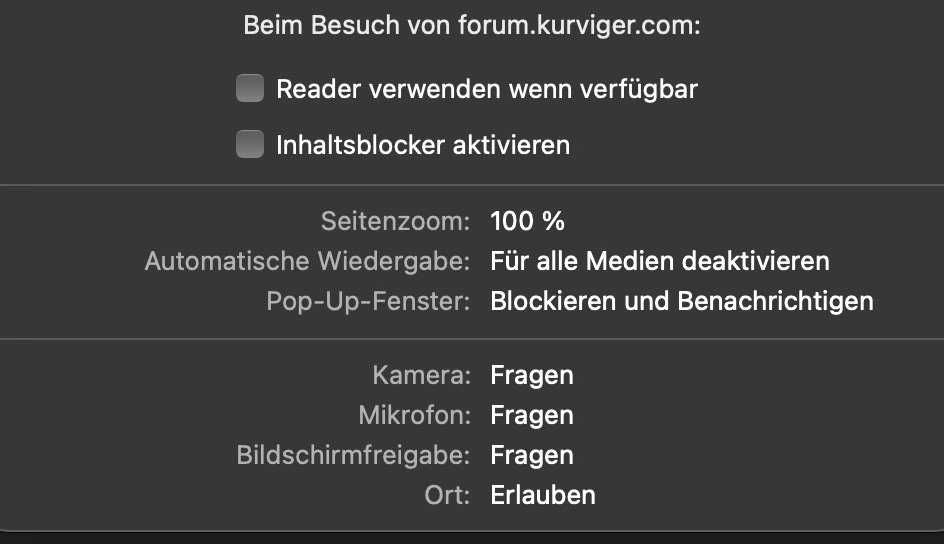Open the Seitenzoom 100 % dropdown
The width and height of the screenshot is (944, 544).
coord(528,222)
